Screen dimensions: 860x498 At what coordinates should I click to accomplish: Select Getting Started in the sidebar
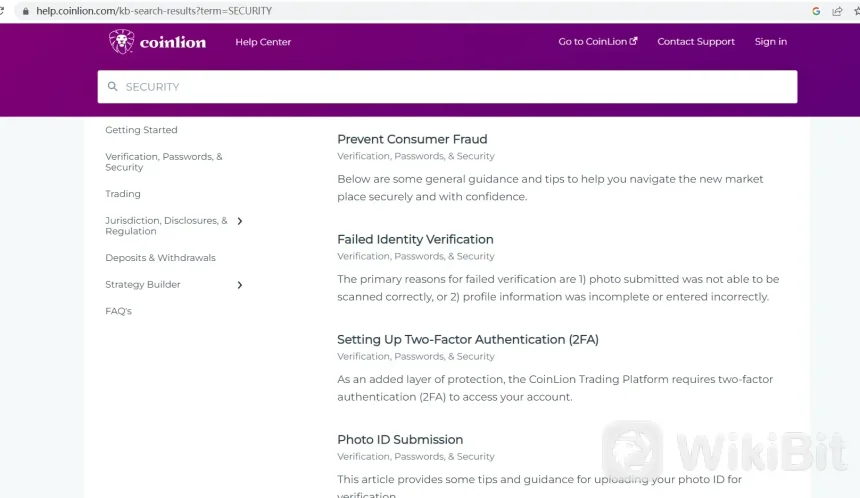tap(141, 130)
